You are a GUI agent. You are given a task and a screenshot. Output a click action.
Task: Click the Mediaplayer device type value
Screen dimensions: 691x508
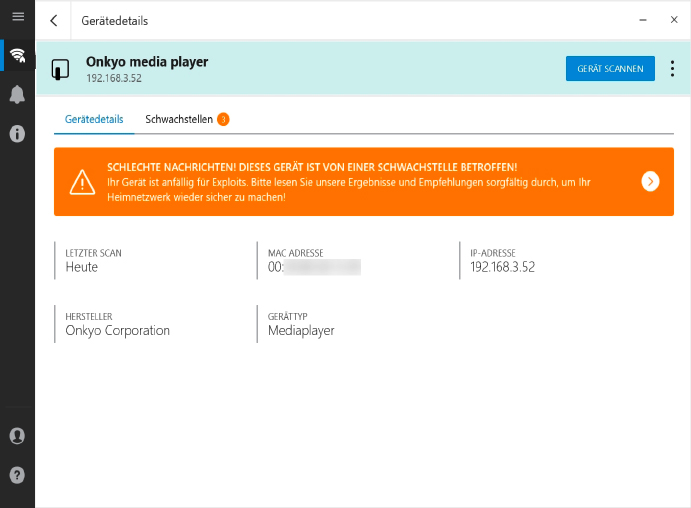tap(301, 330)
